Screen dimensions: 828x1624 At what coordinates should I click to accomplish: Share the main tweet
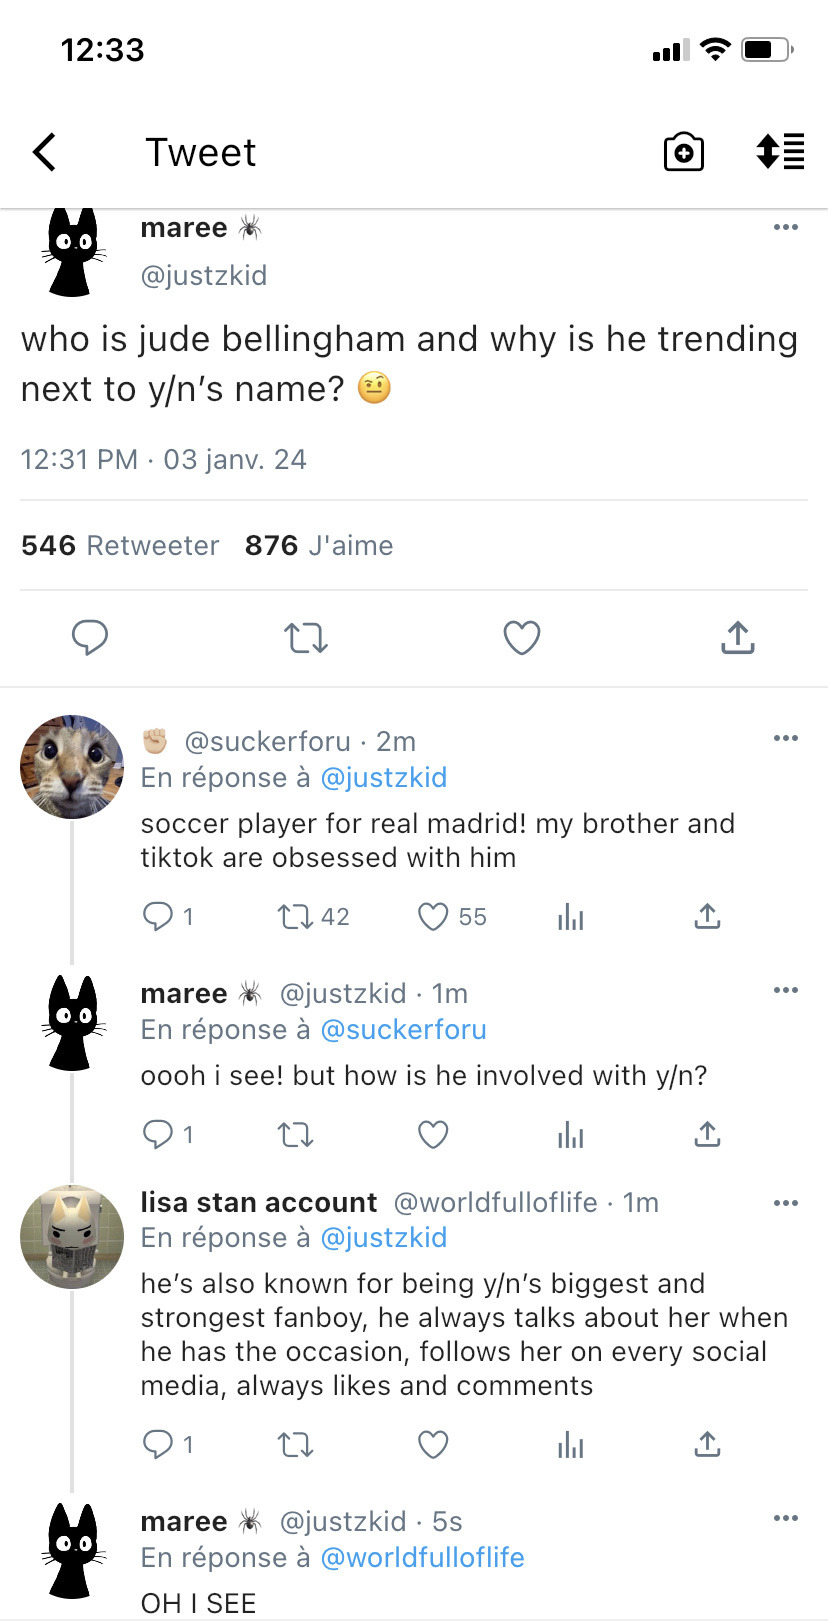(x=737, y=637)
